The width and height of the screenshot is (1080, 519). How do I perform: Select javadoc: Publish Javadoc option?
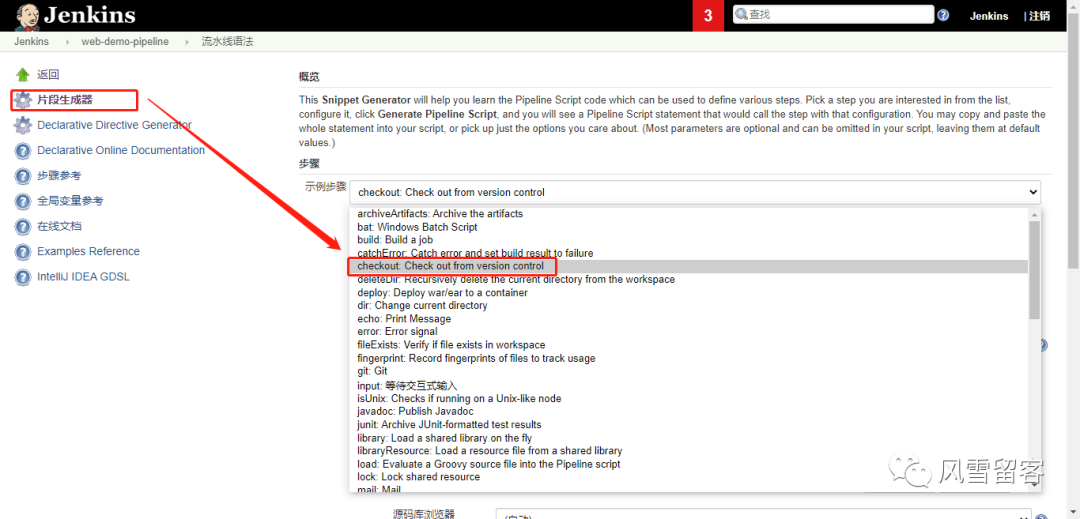(689, 412)
